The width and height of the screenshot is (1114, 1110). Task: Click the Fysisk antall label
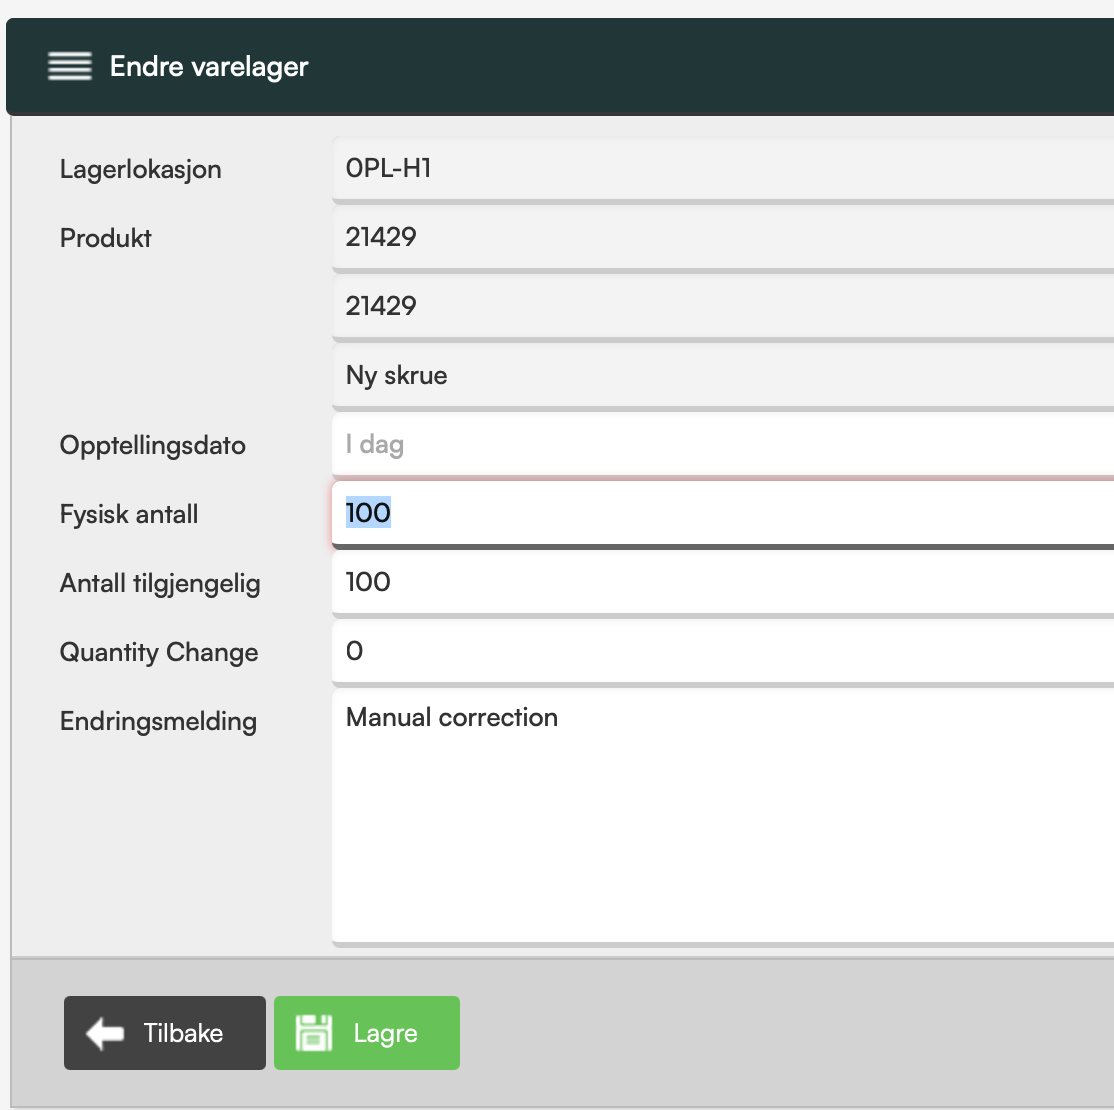tap(129, 515)
